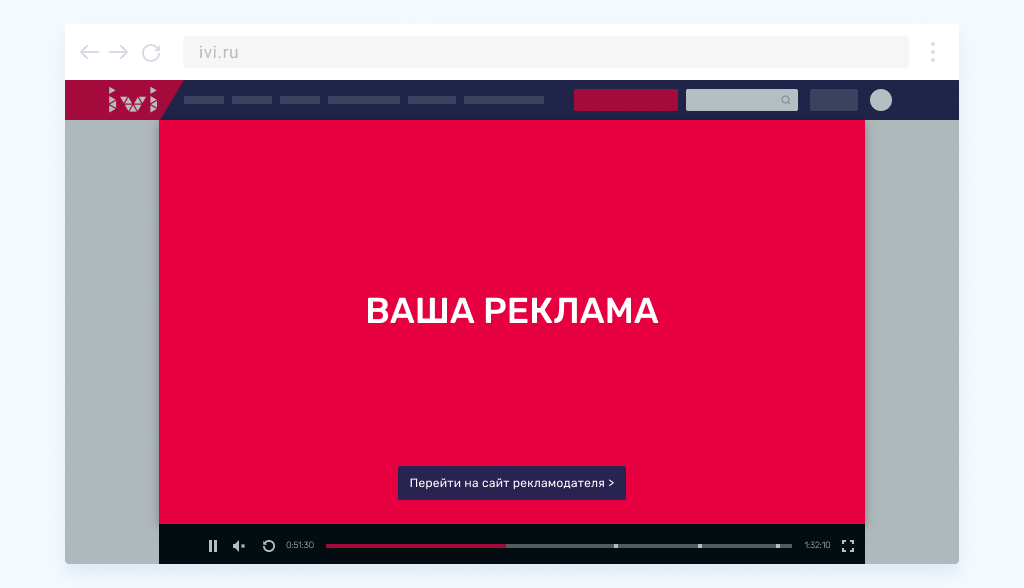1024x588 pixels.
Task: Open the round profile avatar
Action: coord(881,100)
